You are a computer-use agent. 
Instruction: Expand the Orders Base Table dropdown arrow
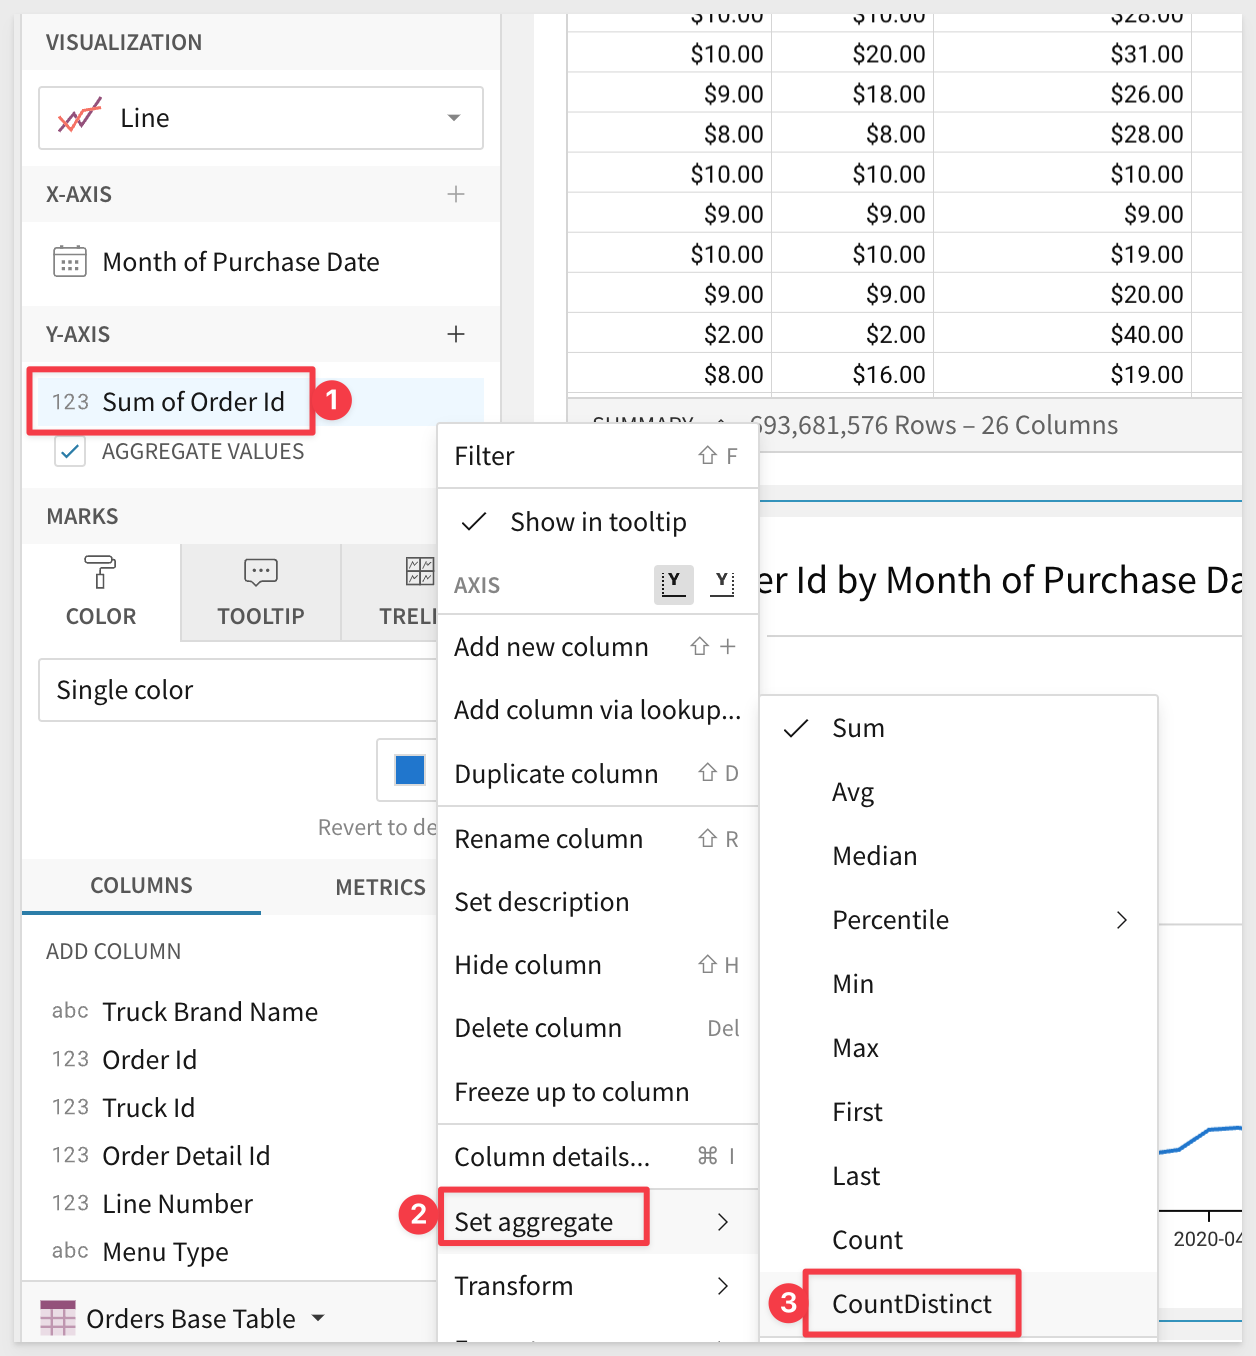click(x=318, y=1318)
